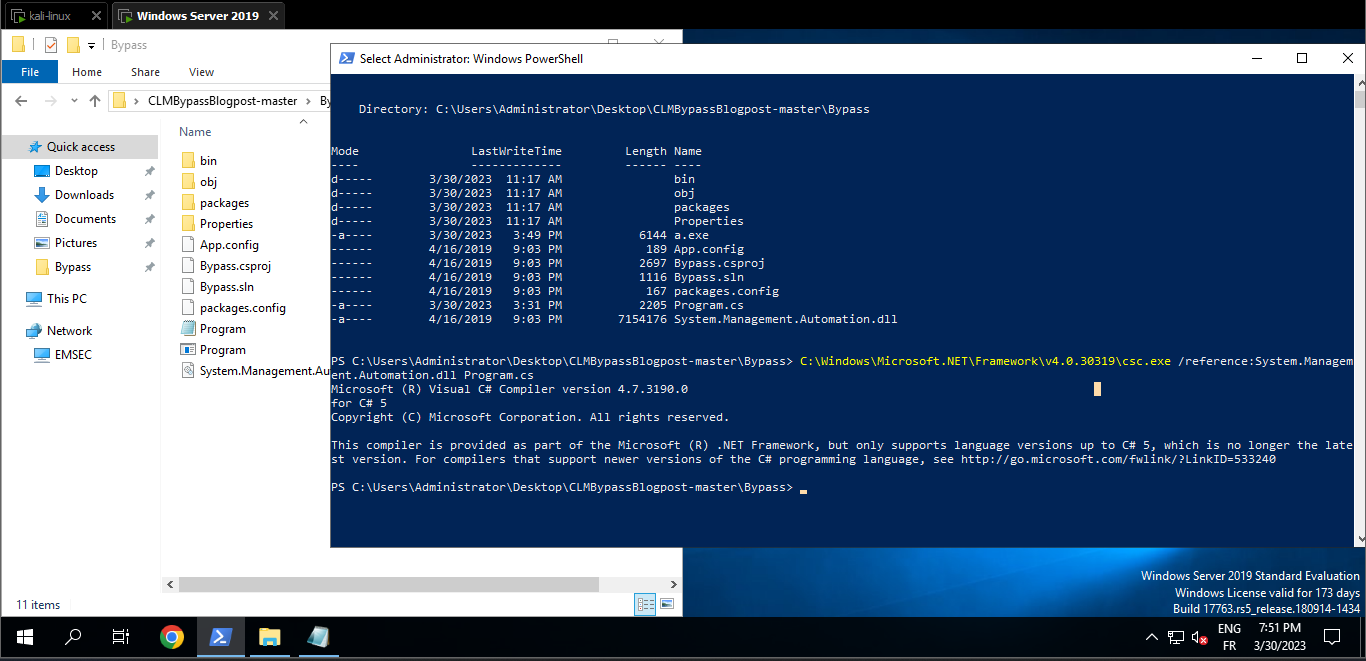Image resolution: width=1366 pixels, height=661 pixels.
Task: Switch Explorer to Details view
Action: point(645,604)
